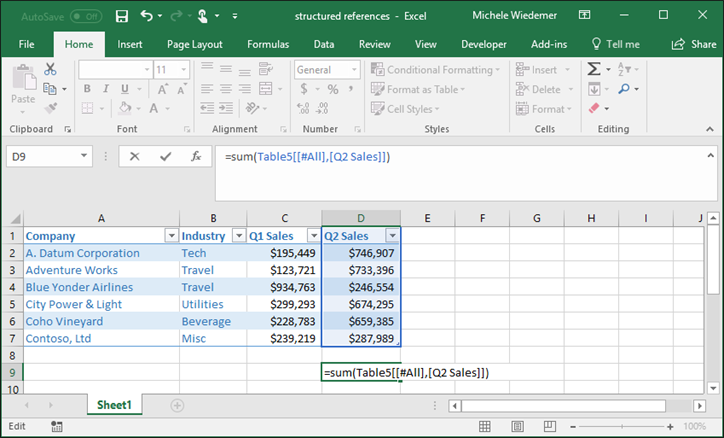Screen dimensions: 724x438
Task: Open the Industry column filter dropdown
Action: (239, 236)
